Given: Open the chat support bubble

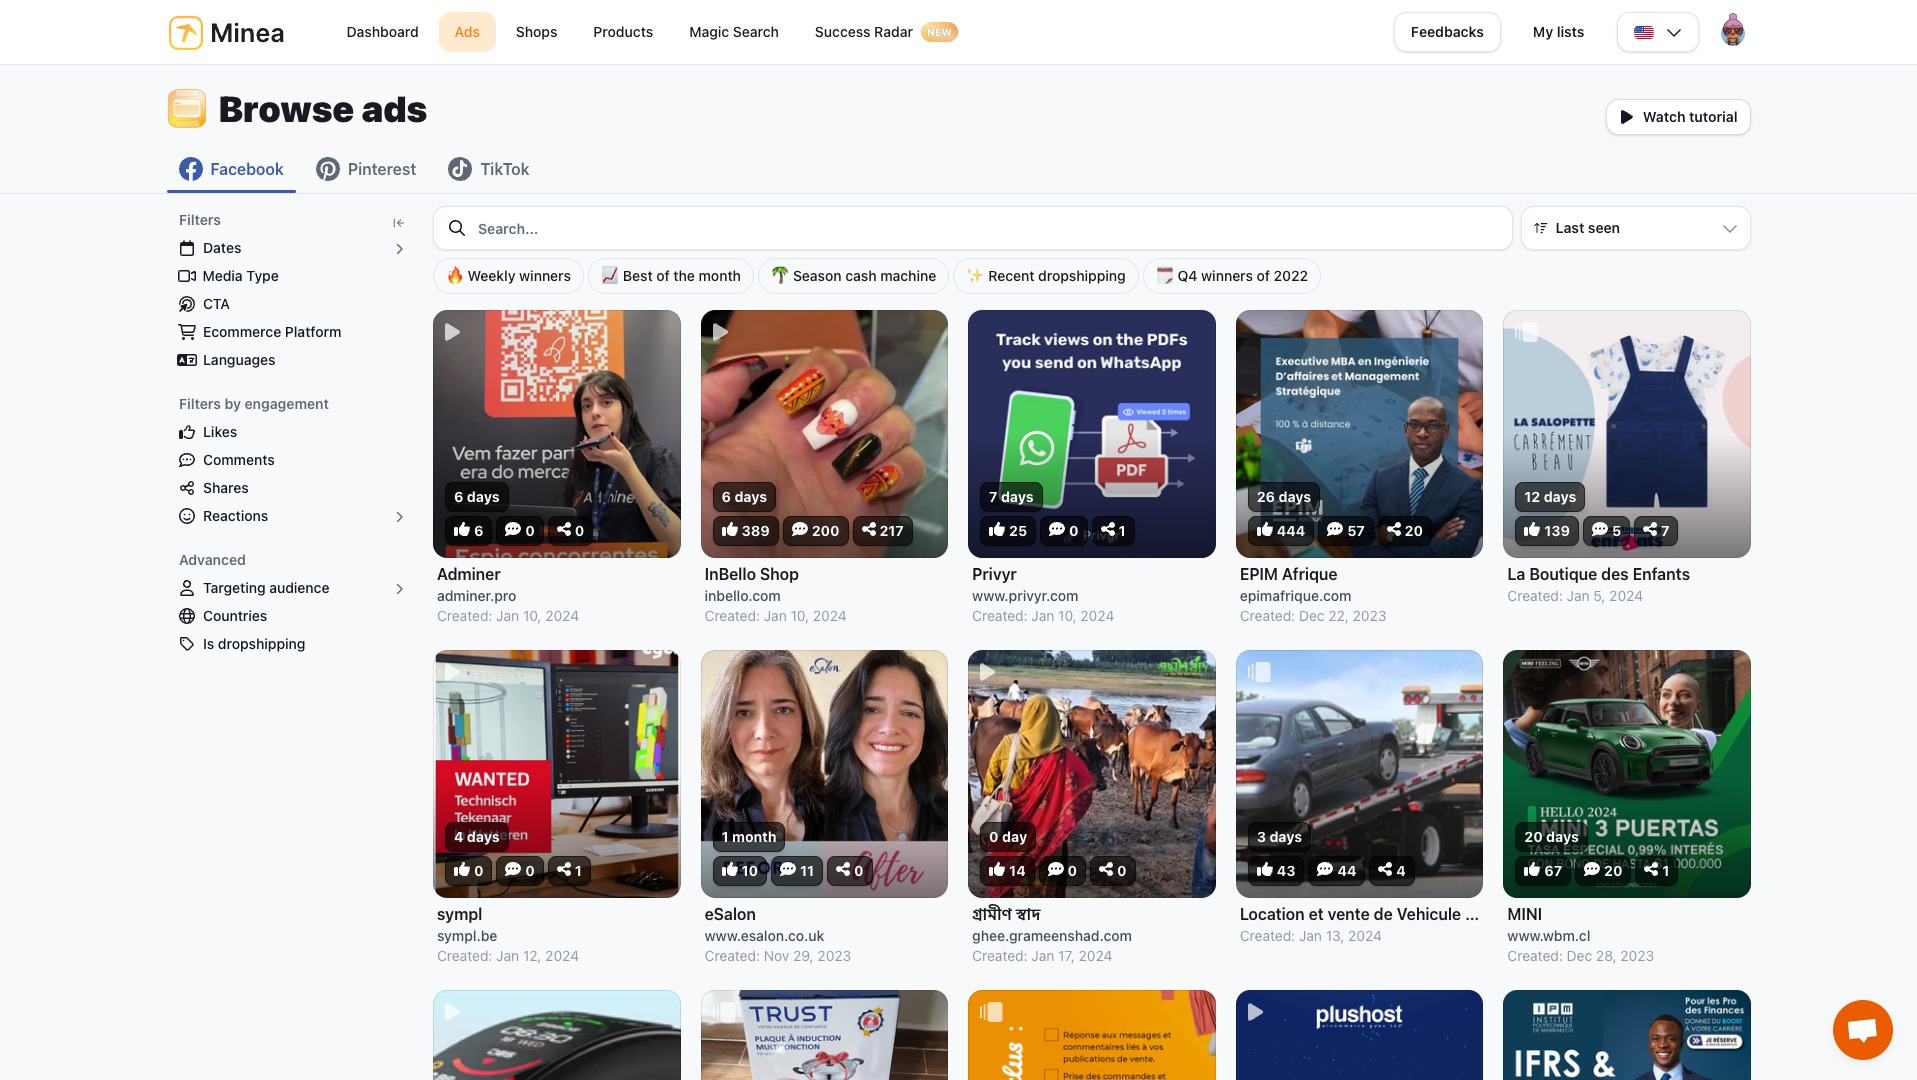Looking at the screenshot, I should [x=1862, y=1029].
